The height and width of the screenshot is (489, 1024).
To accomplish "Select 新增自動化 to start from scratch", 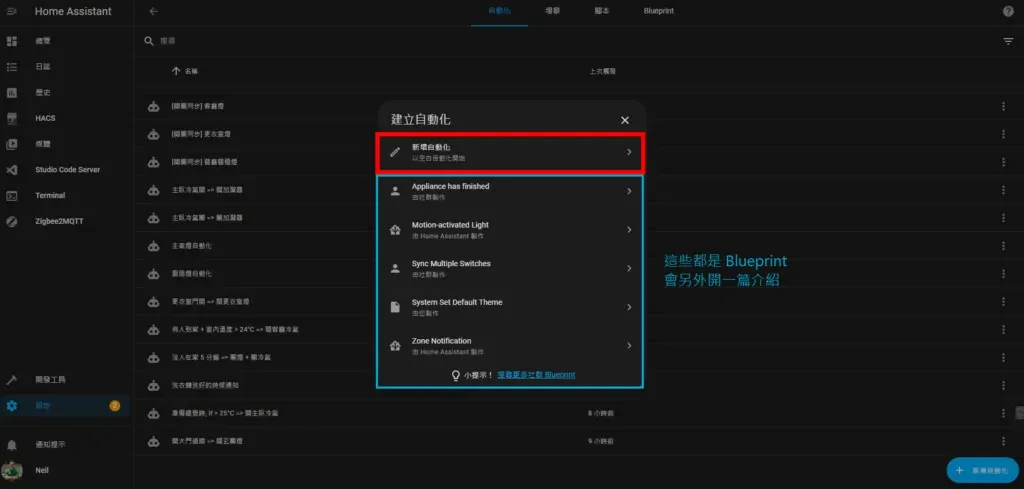I will [x=510, y=152].
